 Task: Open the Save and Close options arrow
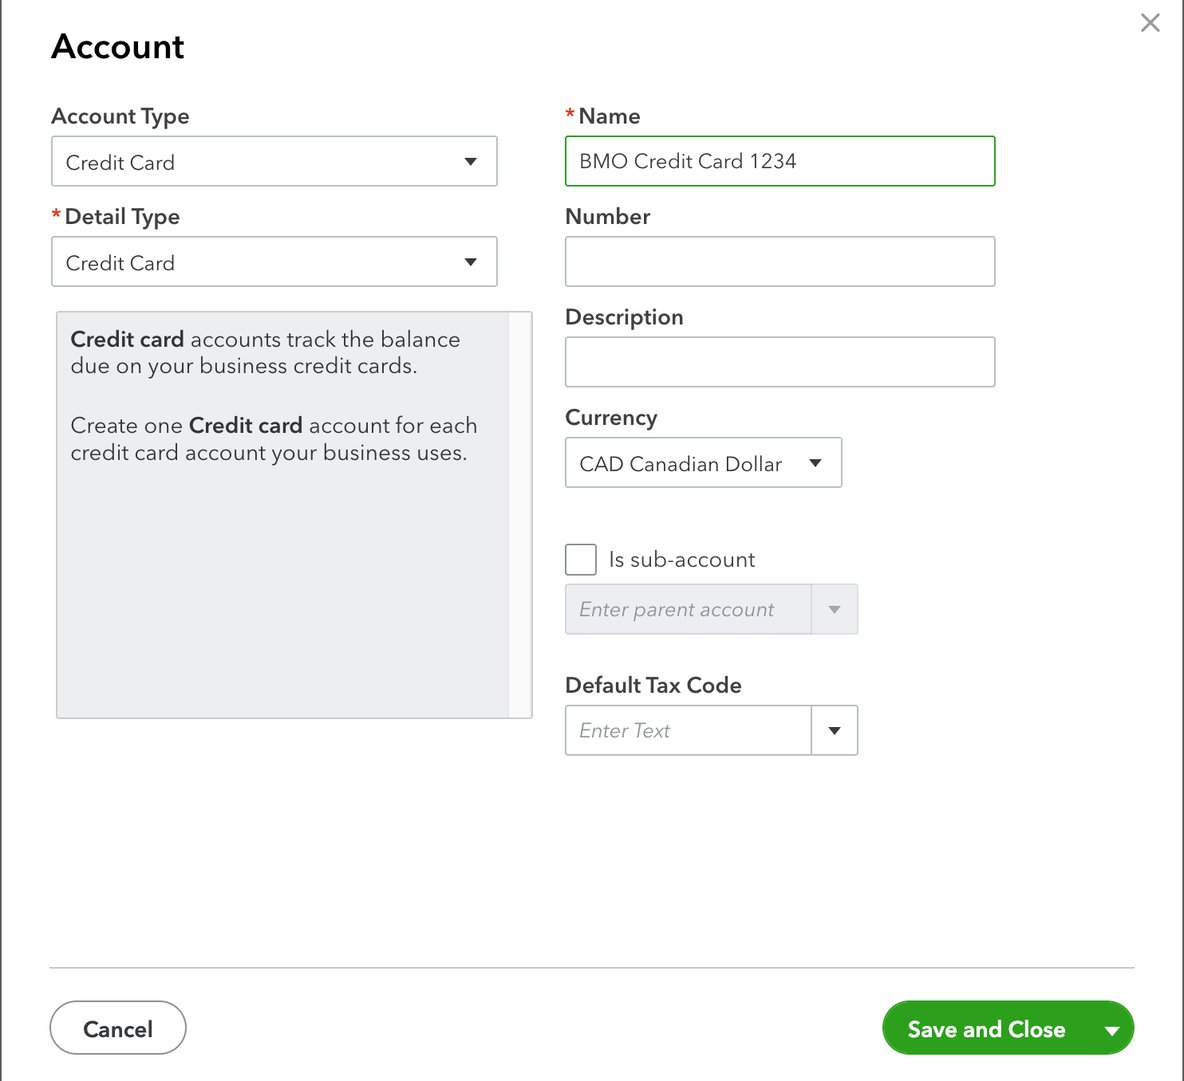point(1110,1028)
